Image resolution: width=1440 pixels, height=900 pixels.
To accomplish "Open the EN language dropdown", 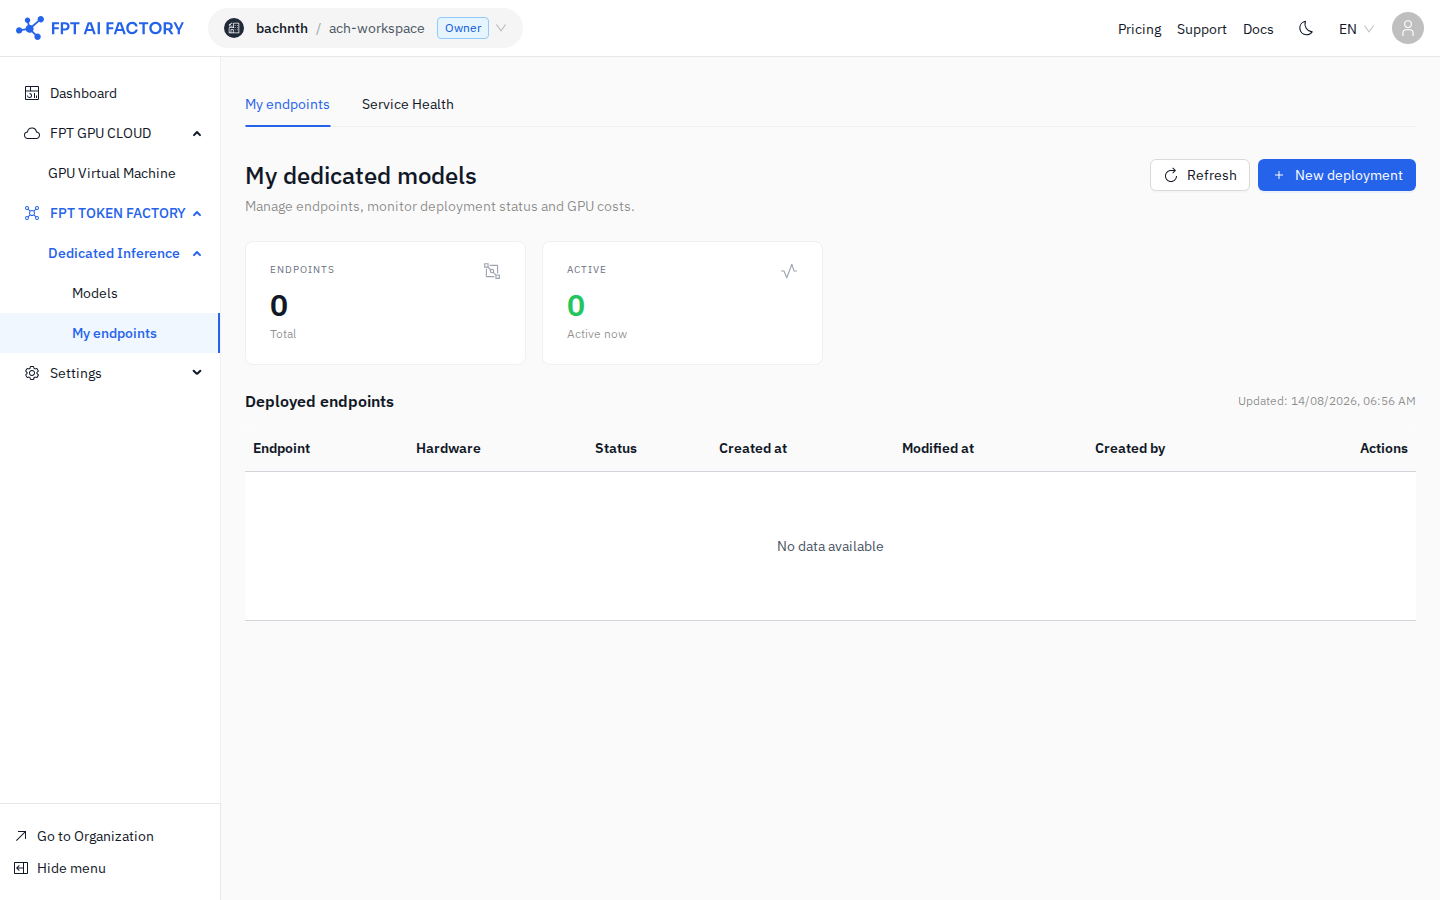I will [1356, 29].
